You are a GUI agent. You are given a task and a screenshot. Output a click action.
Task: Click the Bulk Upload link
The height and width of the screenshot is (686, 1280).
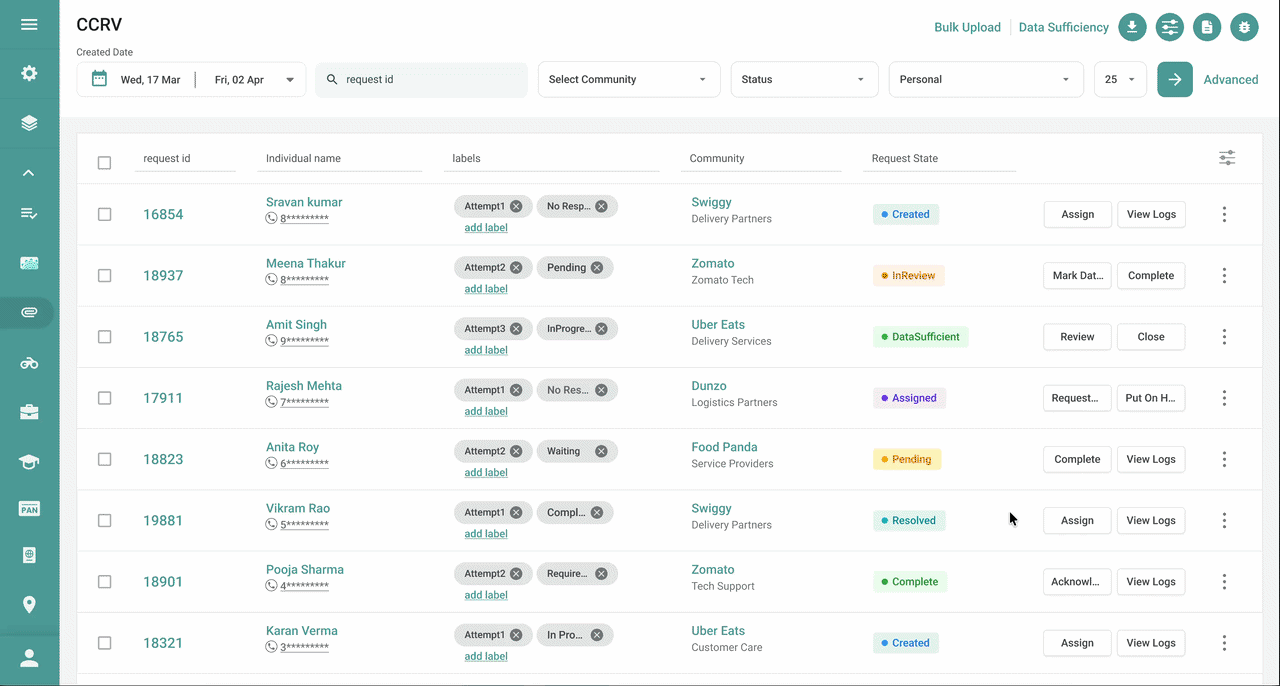pos(967,27)
